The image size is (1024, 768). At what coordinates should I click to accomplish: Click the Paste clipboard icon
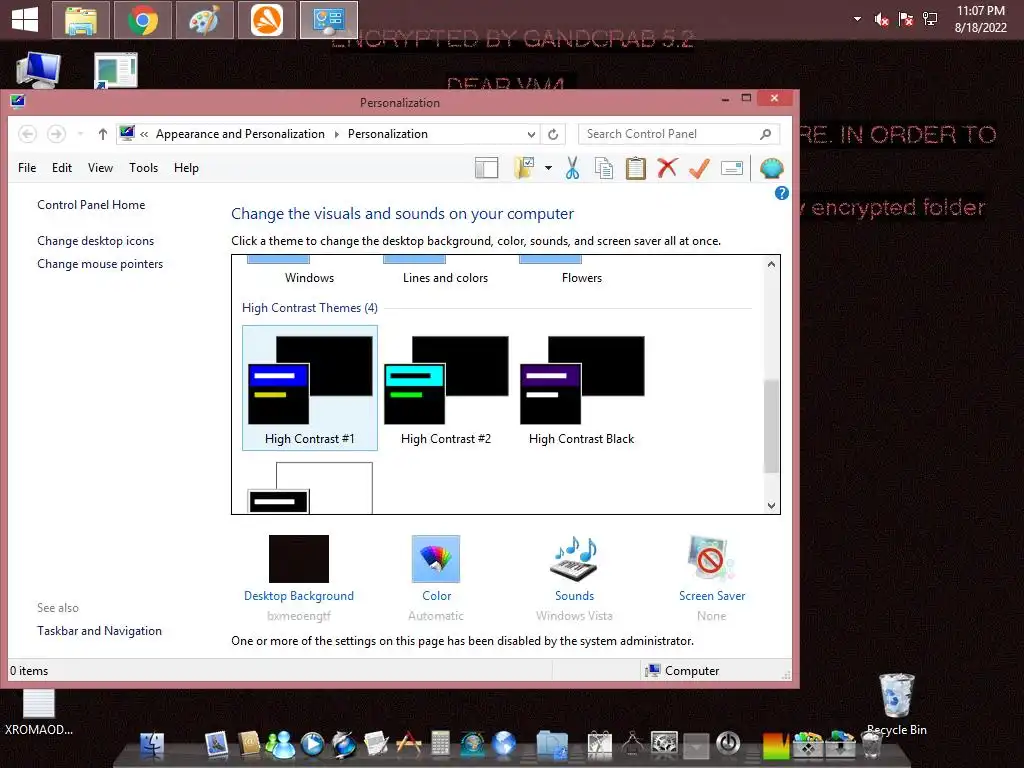[635, 168]
